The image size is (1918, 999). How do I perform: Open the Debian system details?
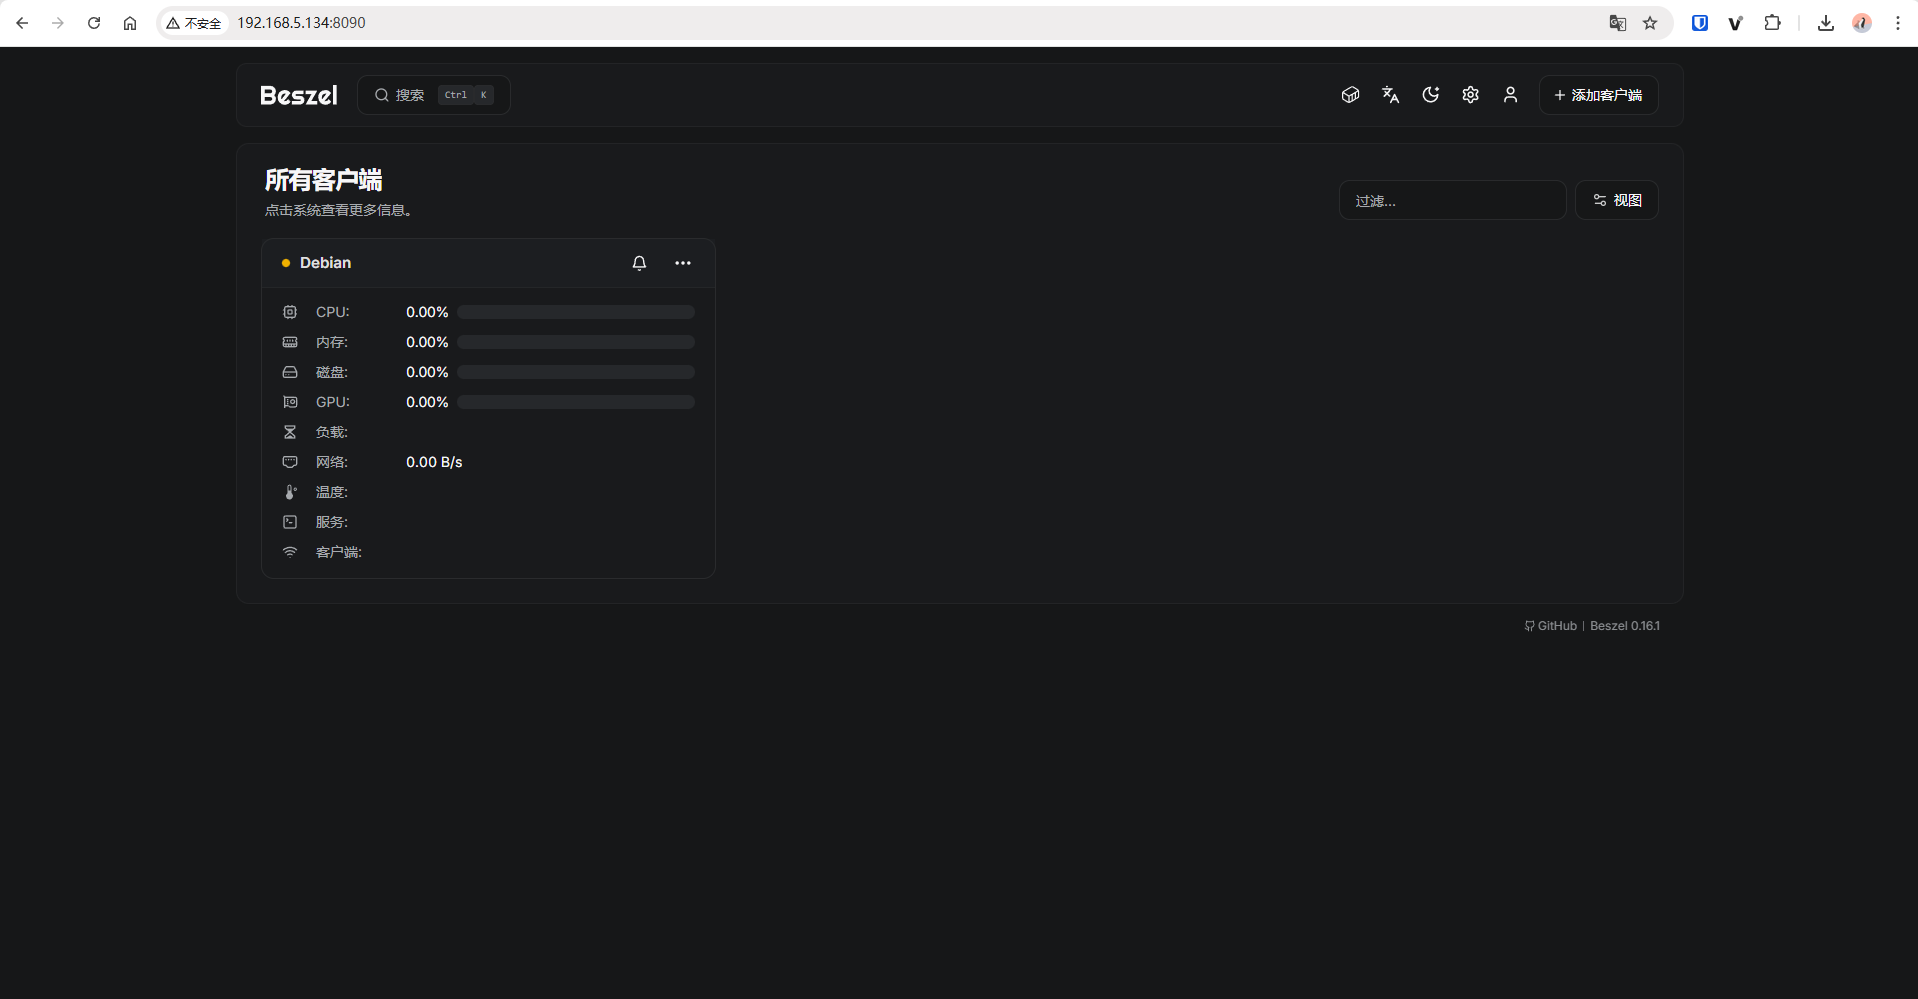coord(325,263)
